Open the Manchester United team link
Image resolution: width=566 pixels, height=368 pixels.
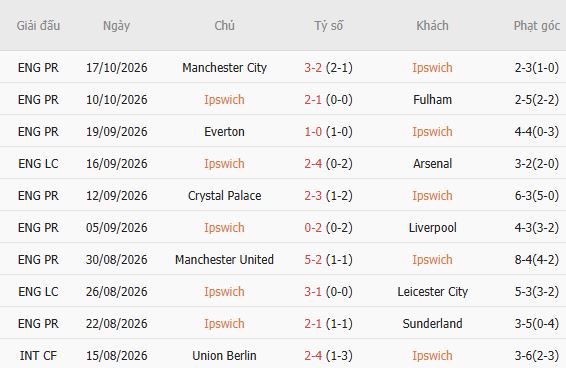click(224, 259)
